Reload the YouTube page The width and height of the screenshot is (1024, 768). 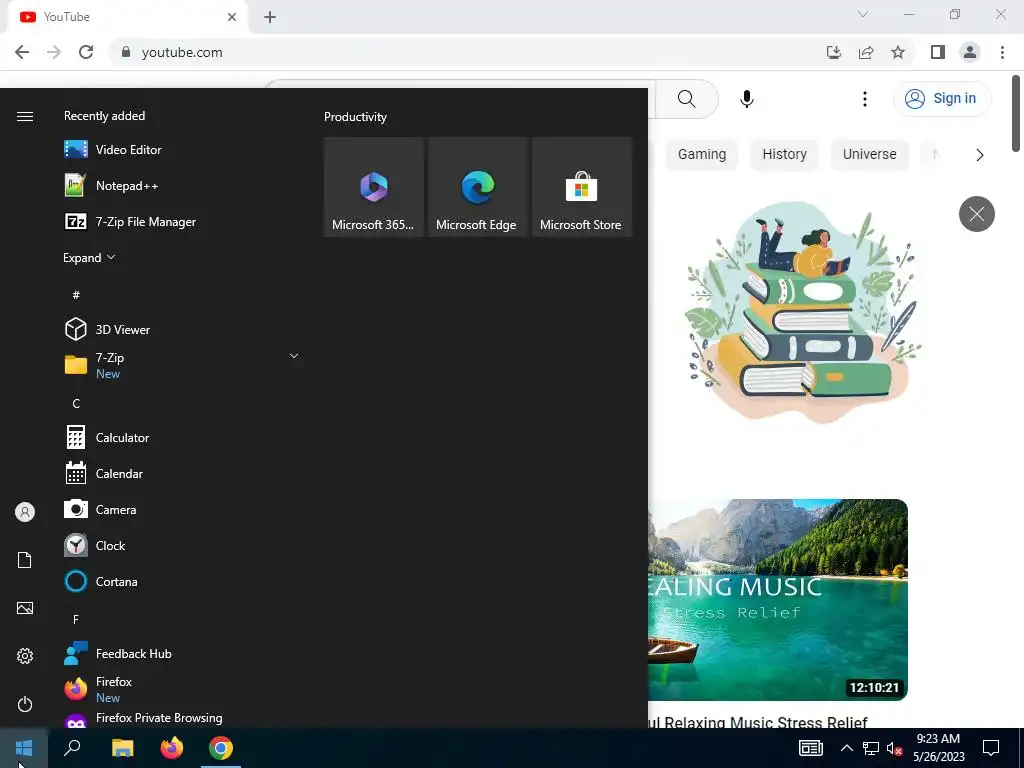[86, 52]
